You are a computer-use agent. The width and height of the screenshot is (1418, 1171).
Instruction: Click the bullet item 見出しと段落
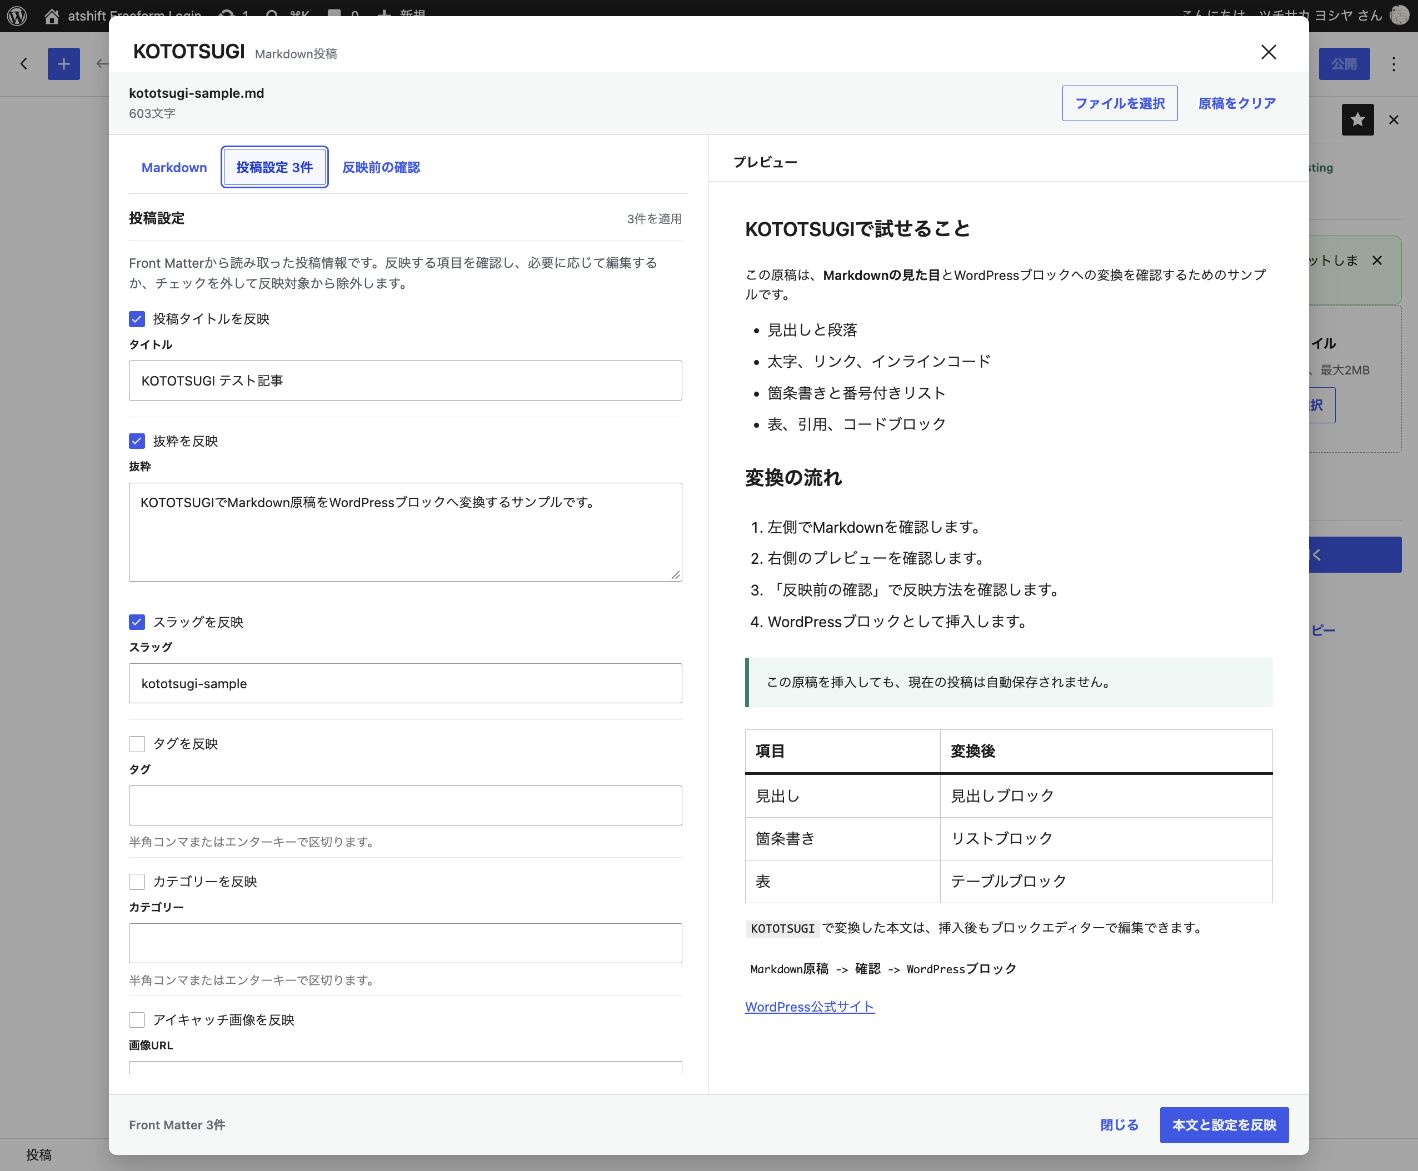(x=812, y=330)
